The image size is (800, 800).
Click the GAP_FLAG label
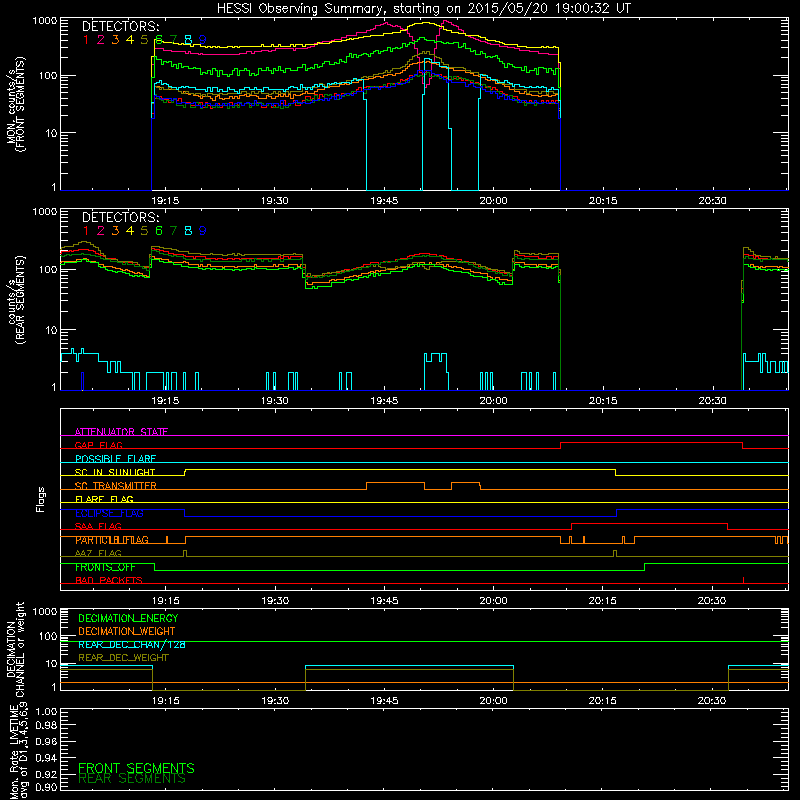tap(98, 445)
